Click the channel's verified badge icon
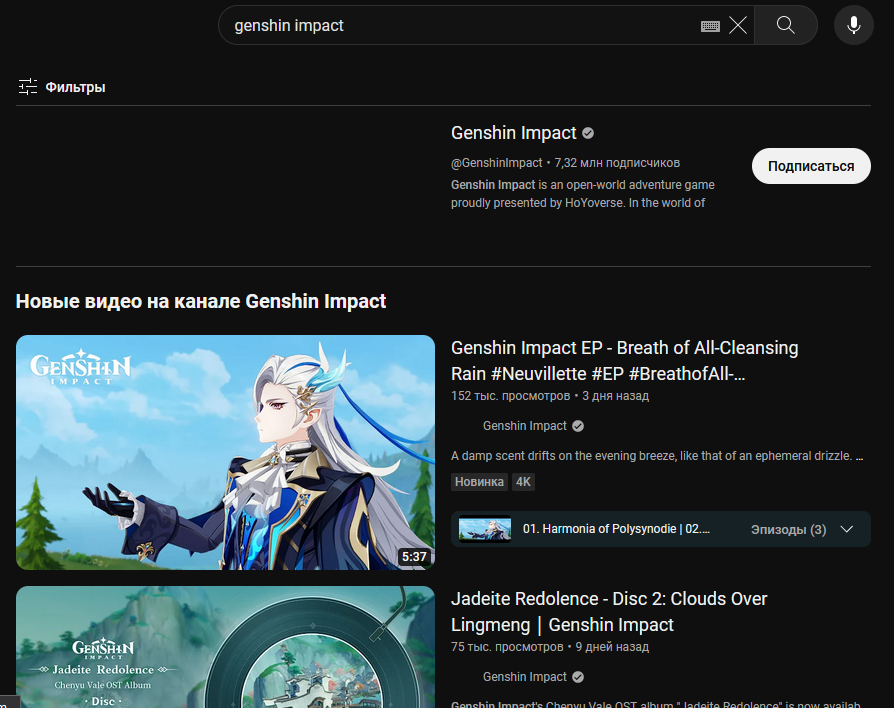 point(588,133)
